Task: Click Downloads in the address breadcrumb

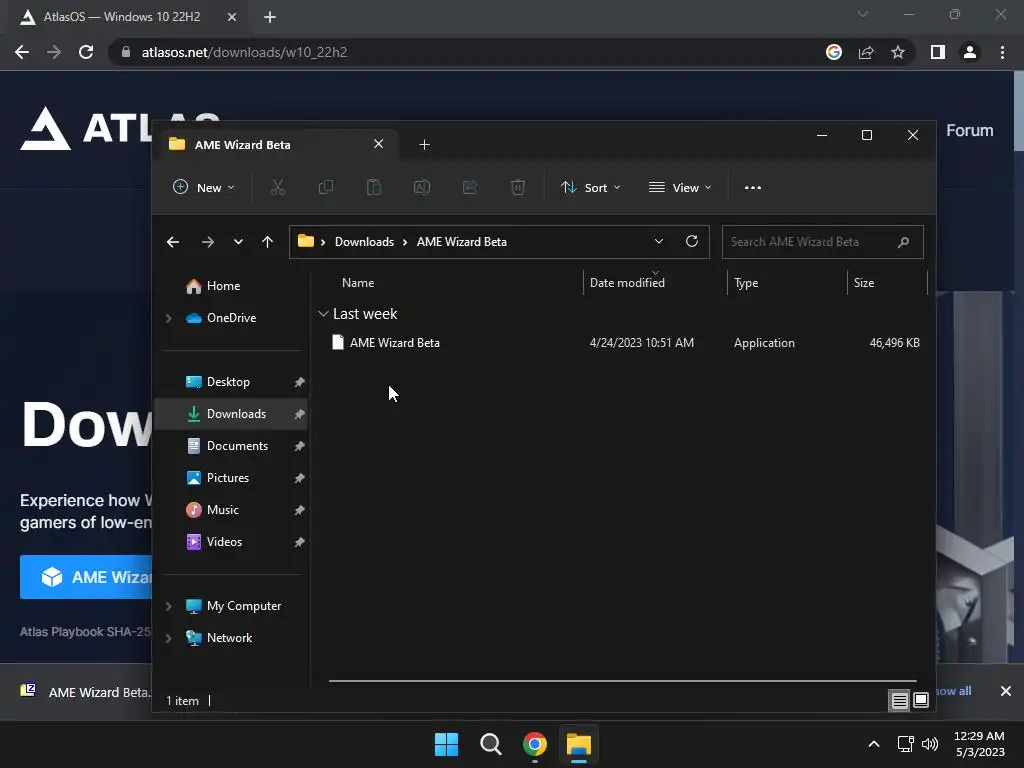Action: pos(364,242)
